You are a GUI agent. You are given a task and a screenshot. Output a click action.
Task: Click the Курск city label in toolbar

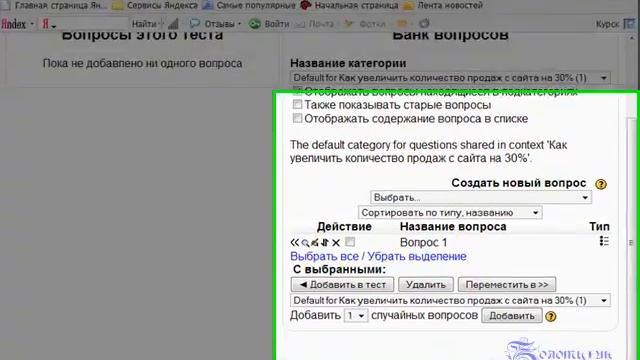click(607, 24)
